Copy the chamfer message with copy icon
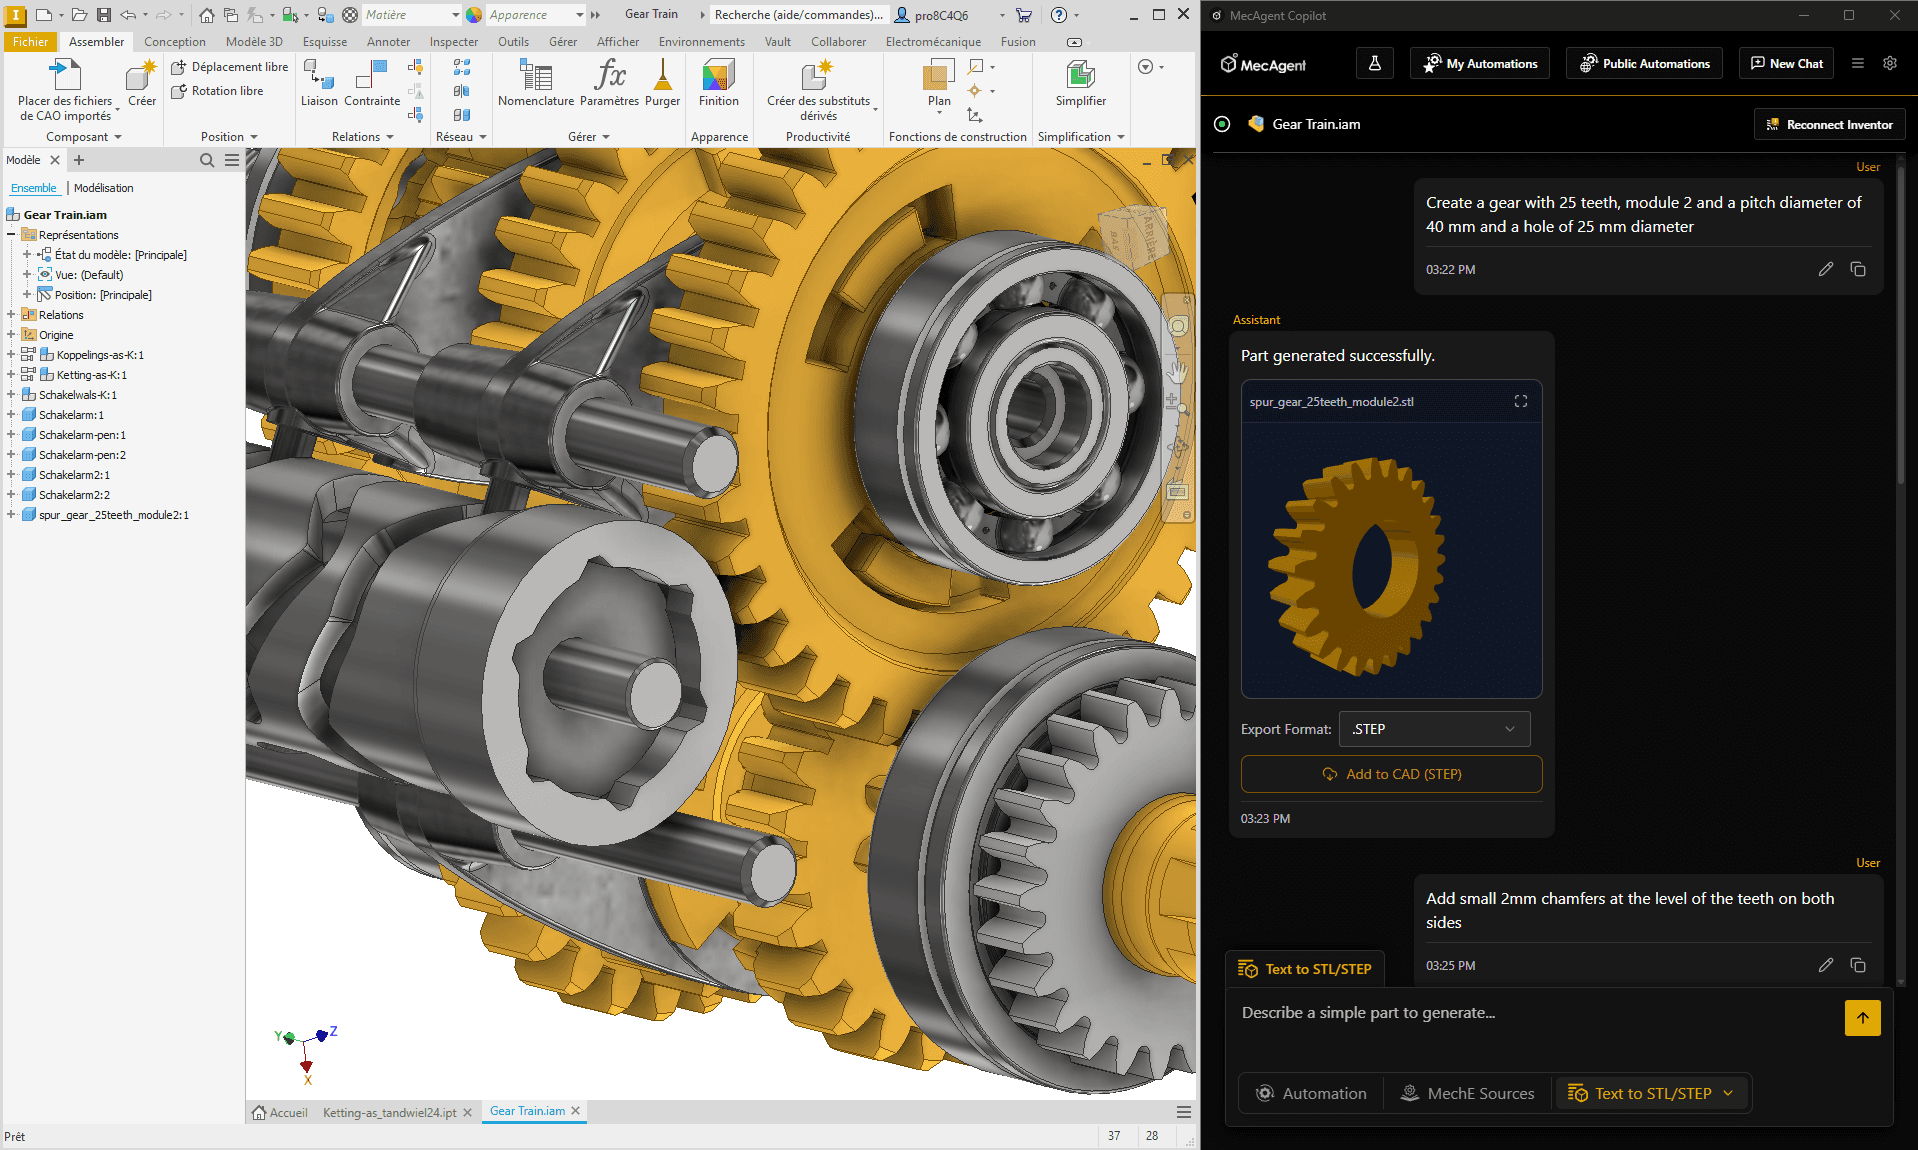This screenshot has height=1150, width=1918. (1857, 965)
